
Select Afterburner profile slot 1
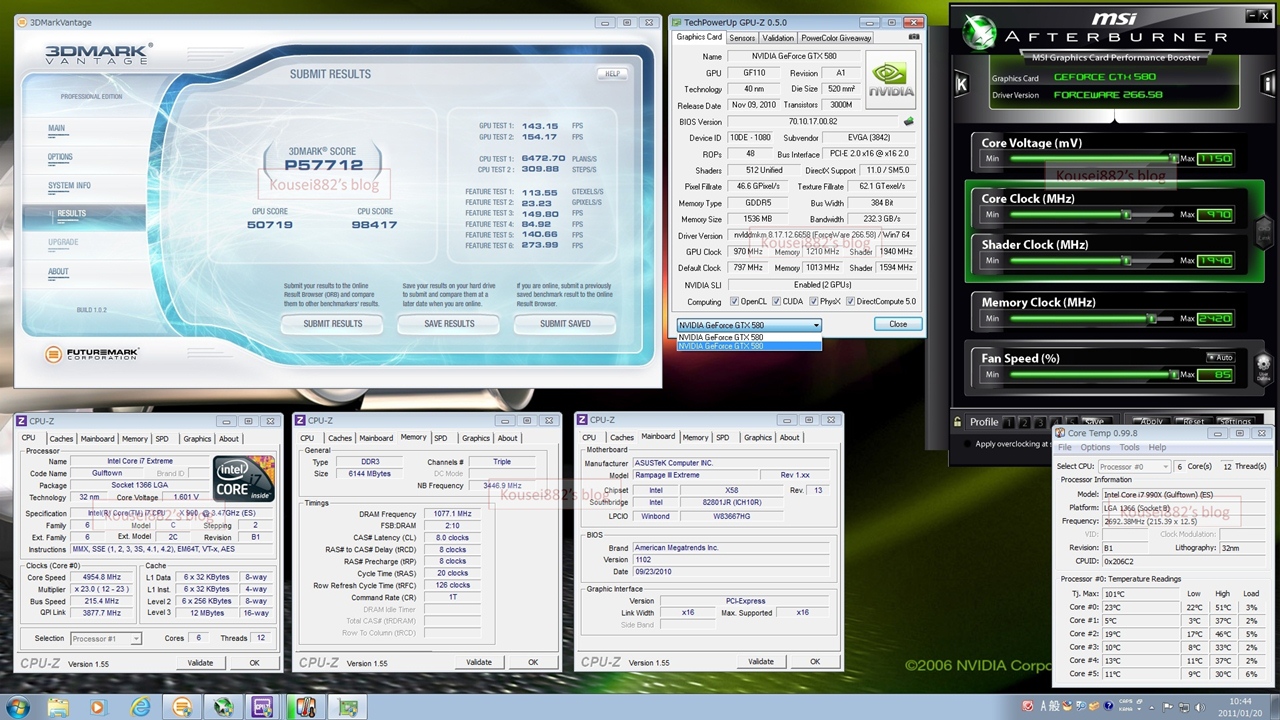pos(1009,422)
